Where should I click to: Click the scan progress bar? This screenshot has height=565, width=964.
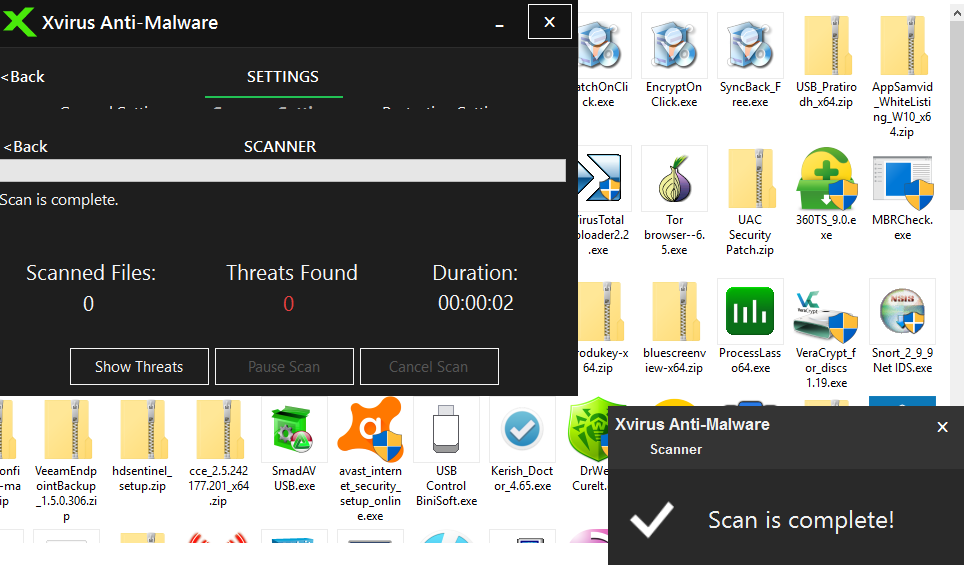pos(283,170)
